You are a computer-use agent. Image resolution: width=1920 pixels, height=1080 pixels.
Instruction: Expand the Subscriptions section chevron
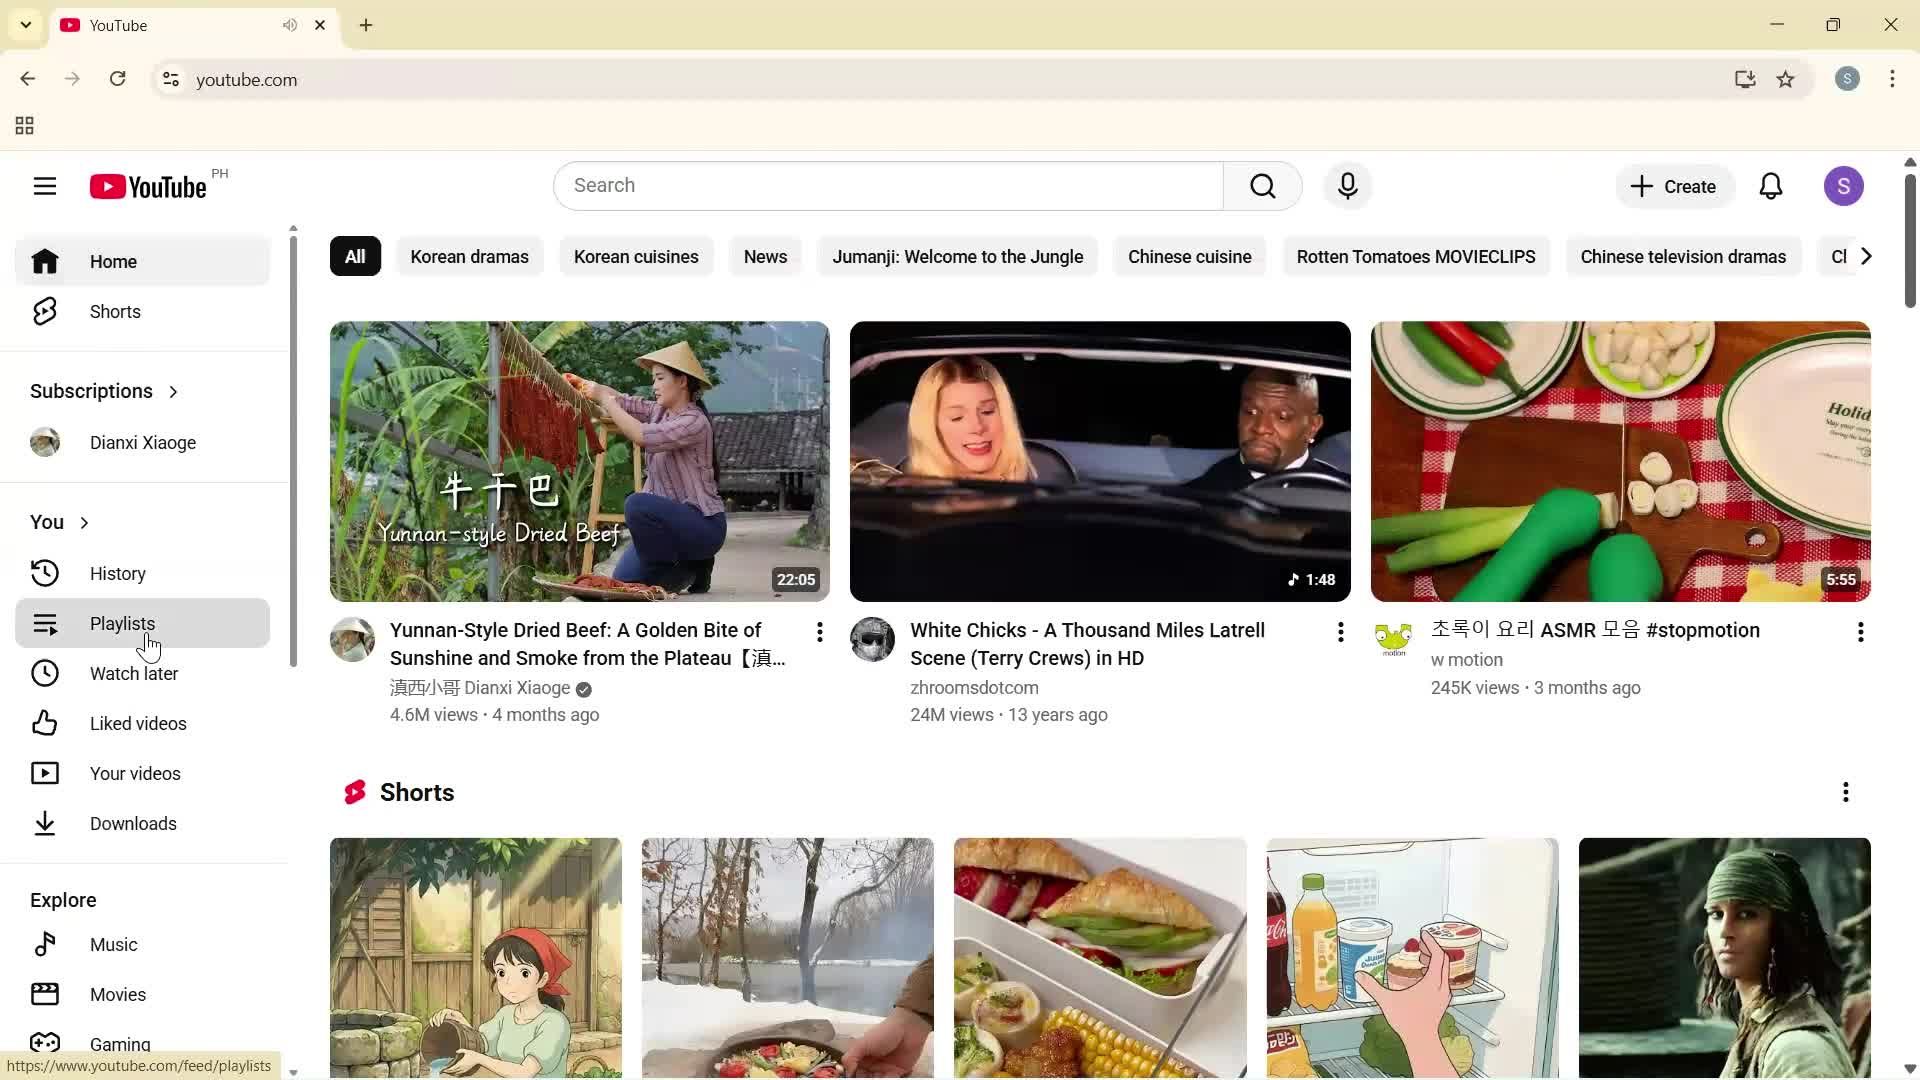(x=174, y=392)
